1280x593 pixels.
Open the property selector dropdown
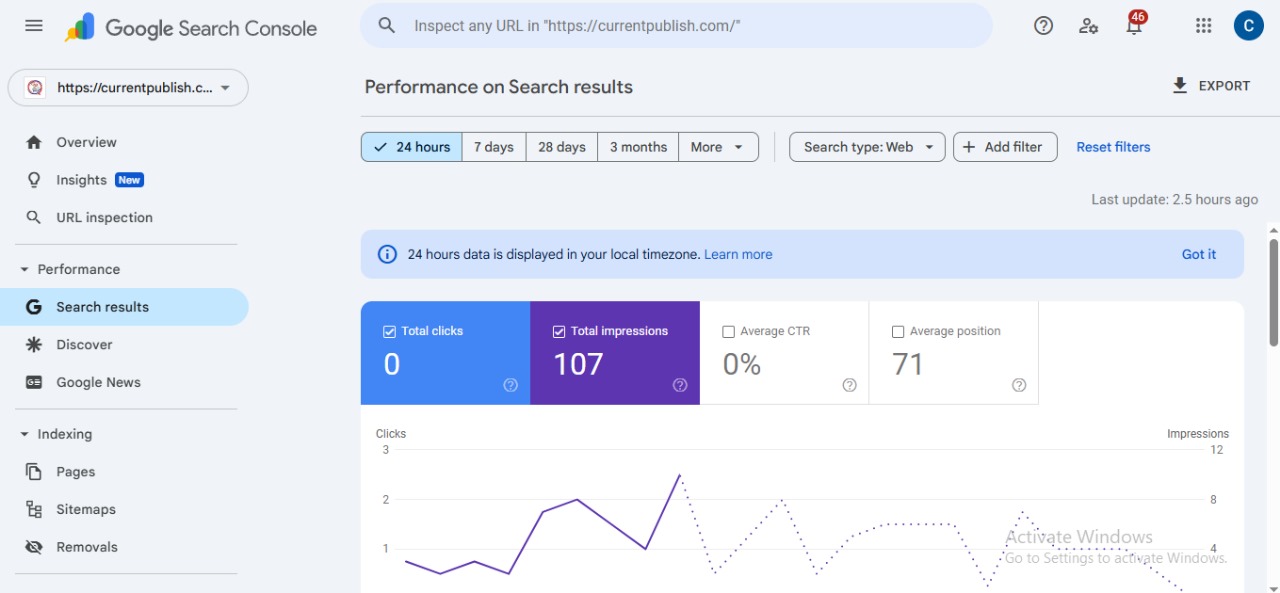128,88
